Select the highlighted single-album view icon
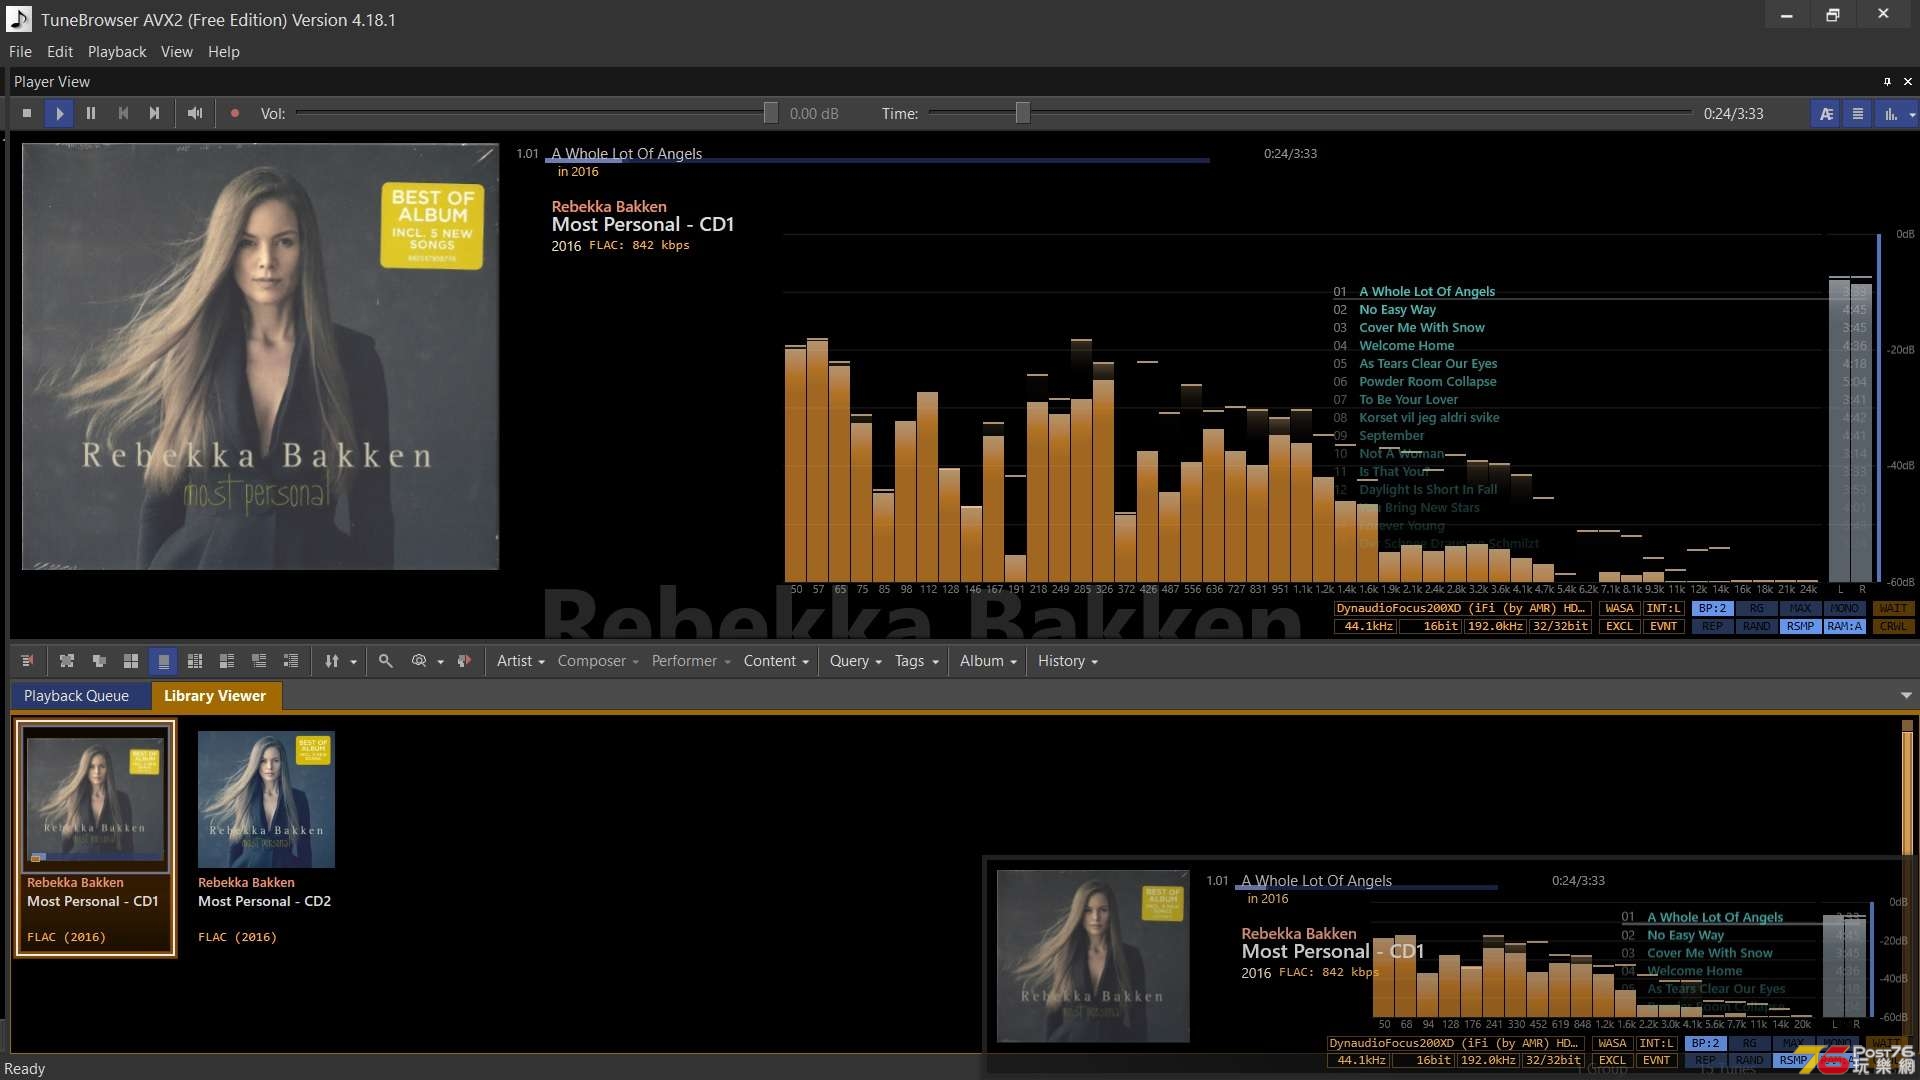 163,661
